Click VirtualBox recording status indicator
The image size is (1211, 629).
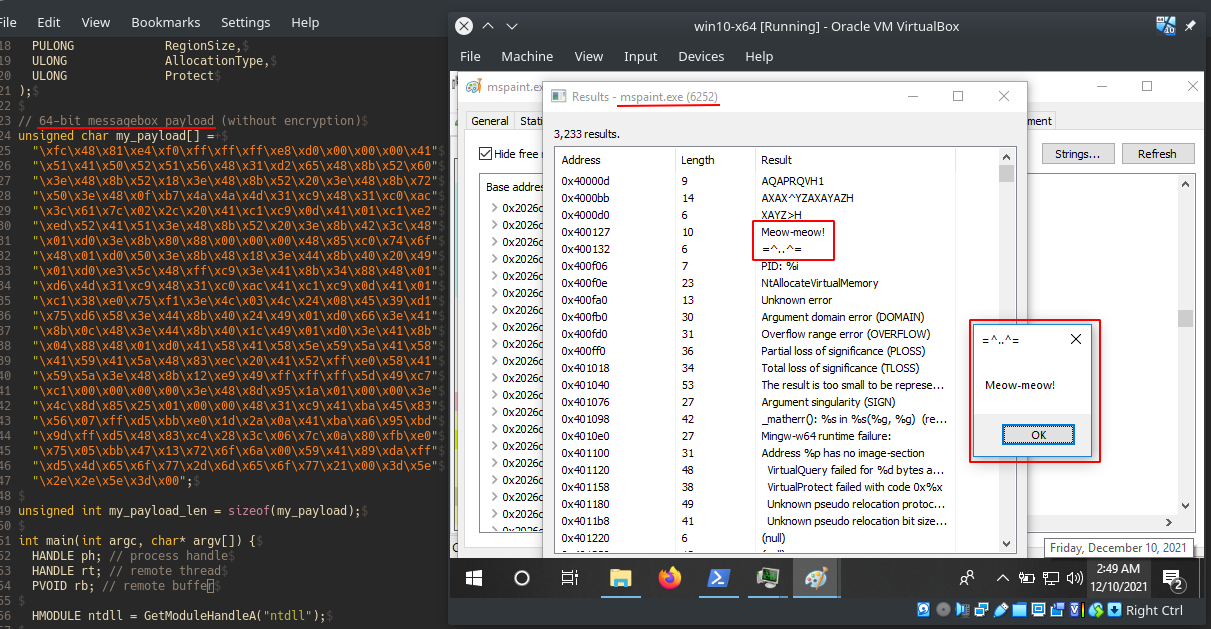click(x=1056, y=610)
